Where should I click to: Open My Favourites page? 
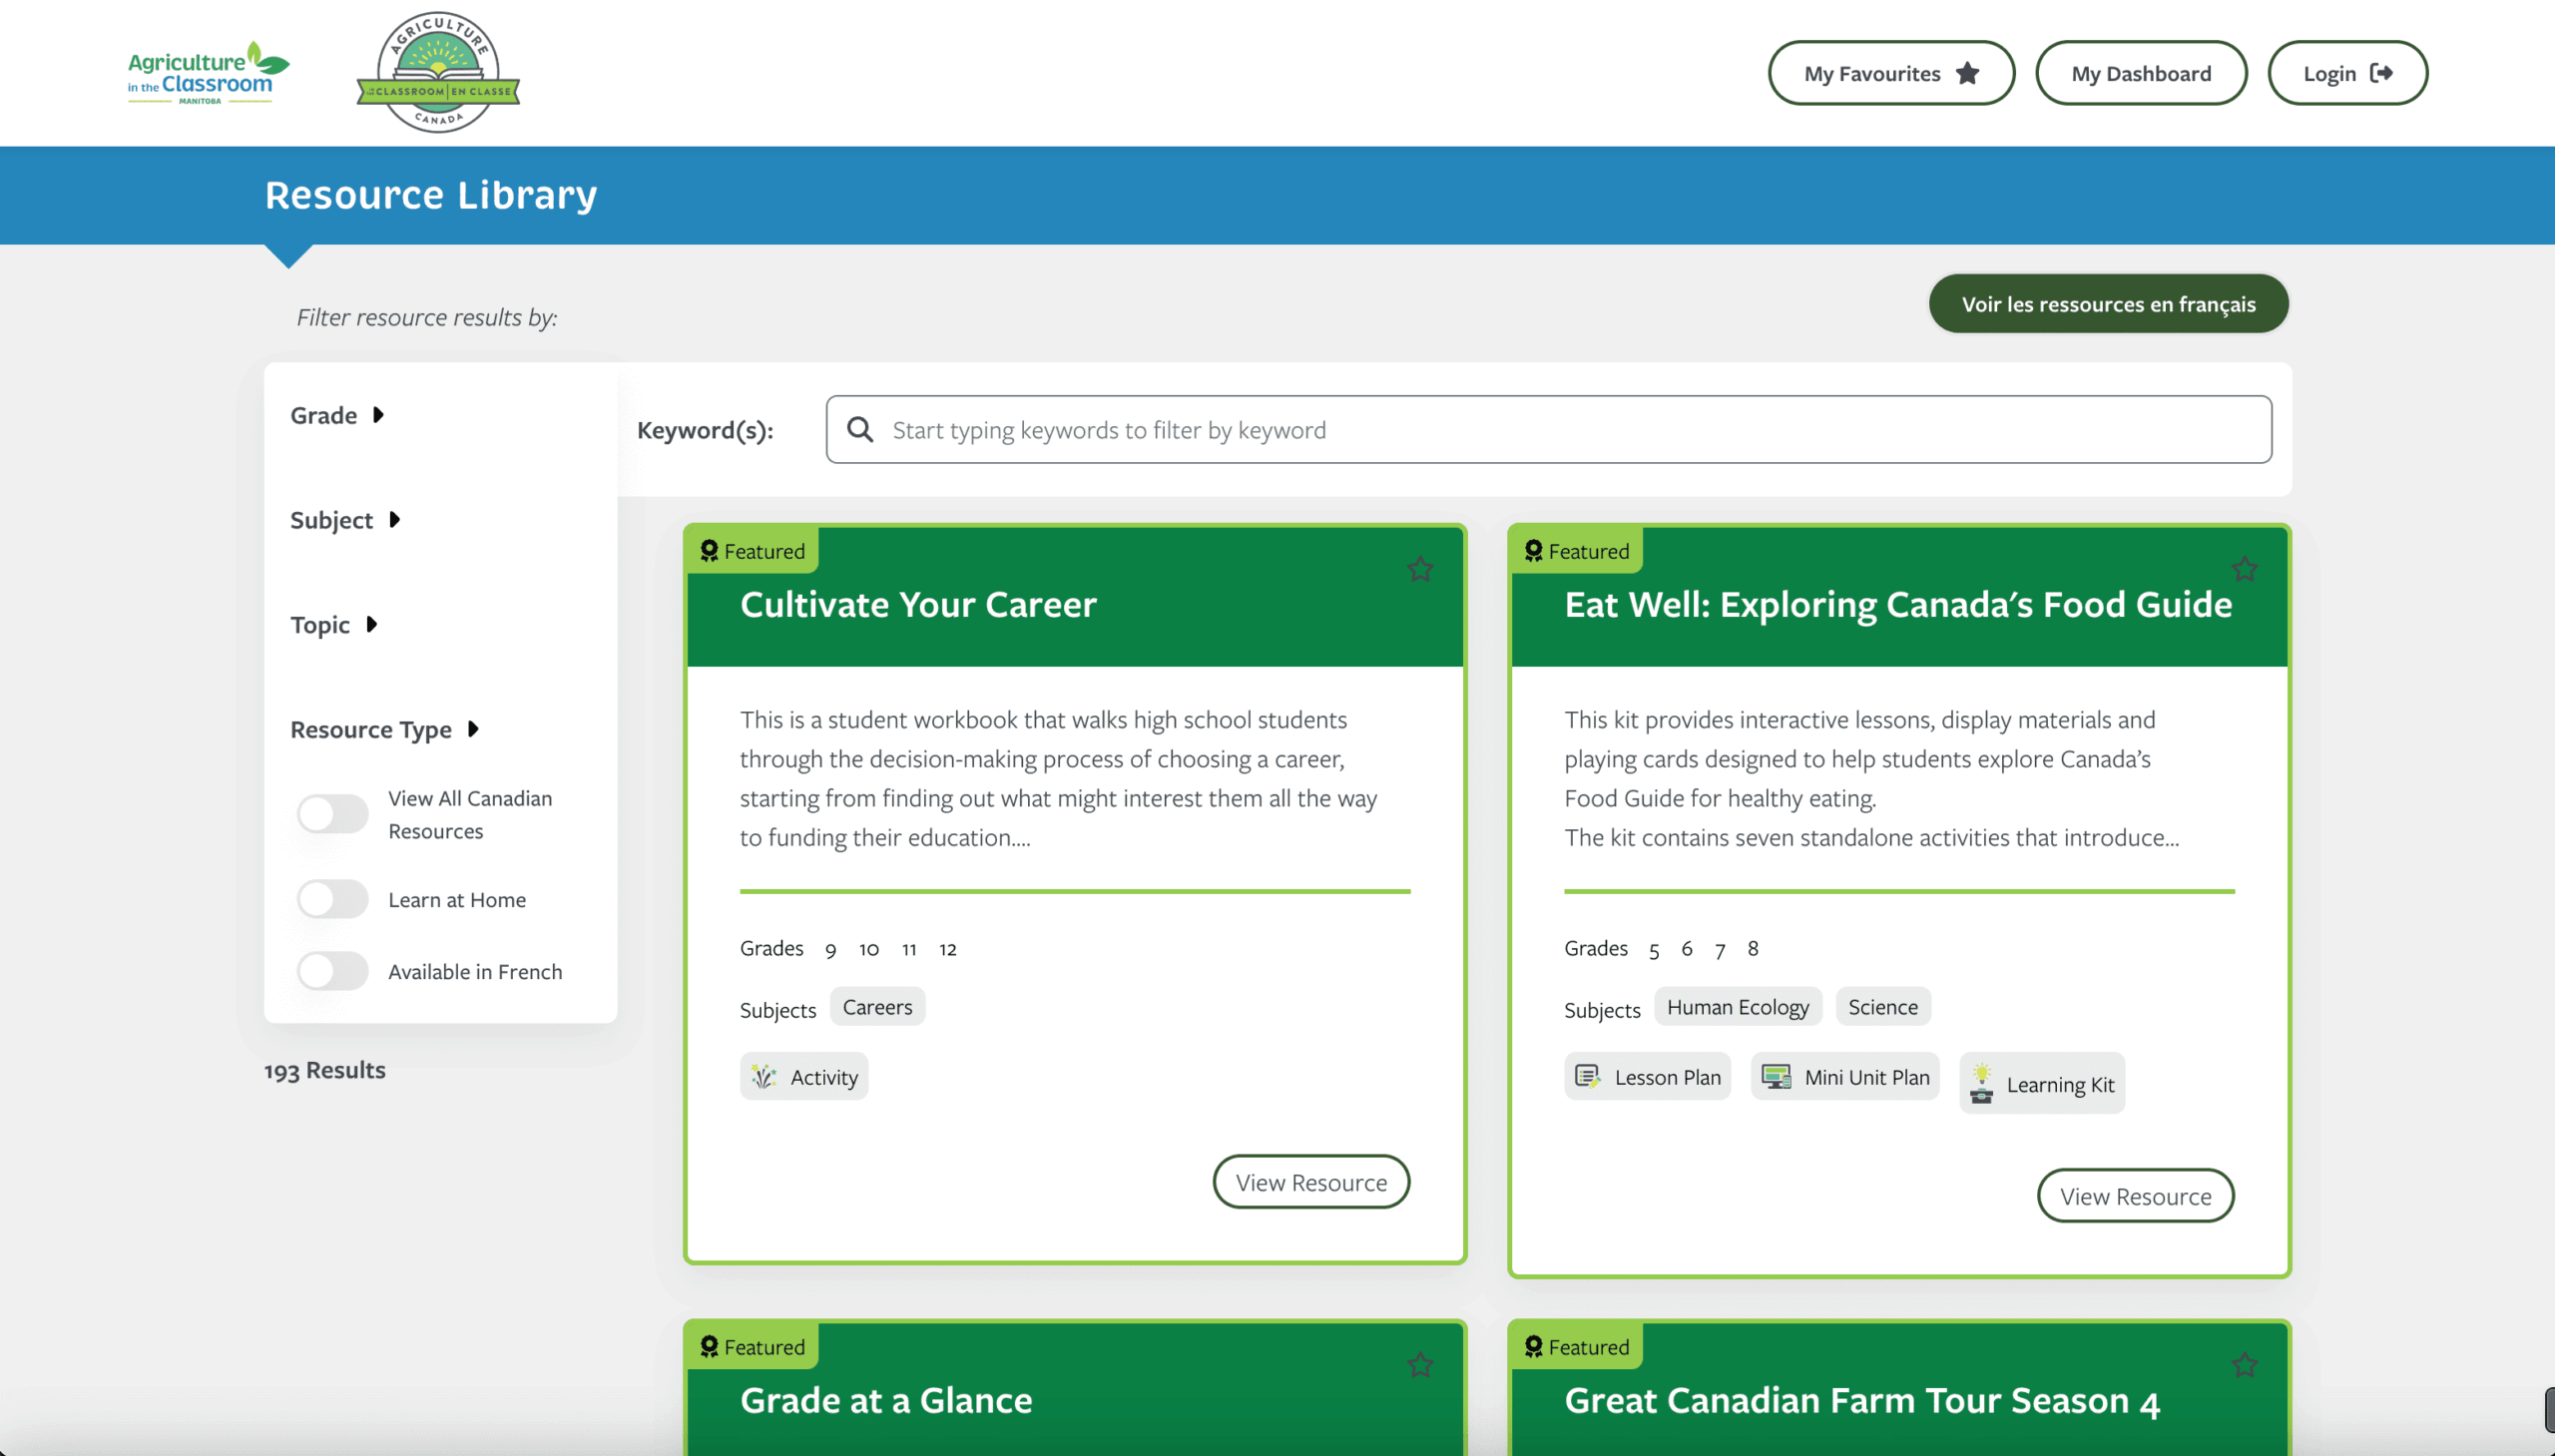pyautogui.click(x=1890, y=73)
